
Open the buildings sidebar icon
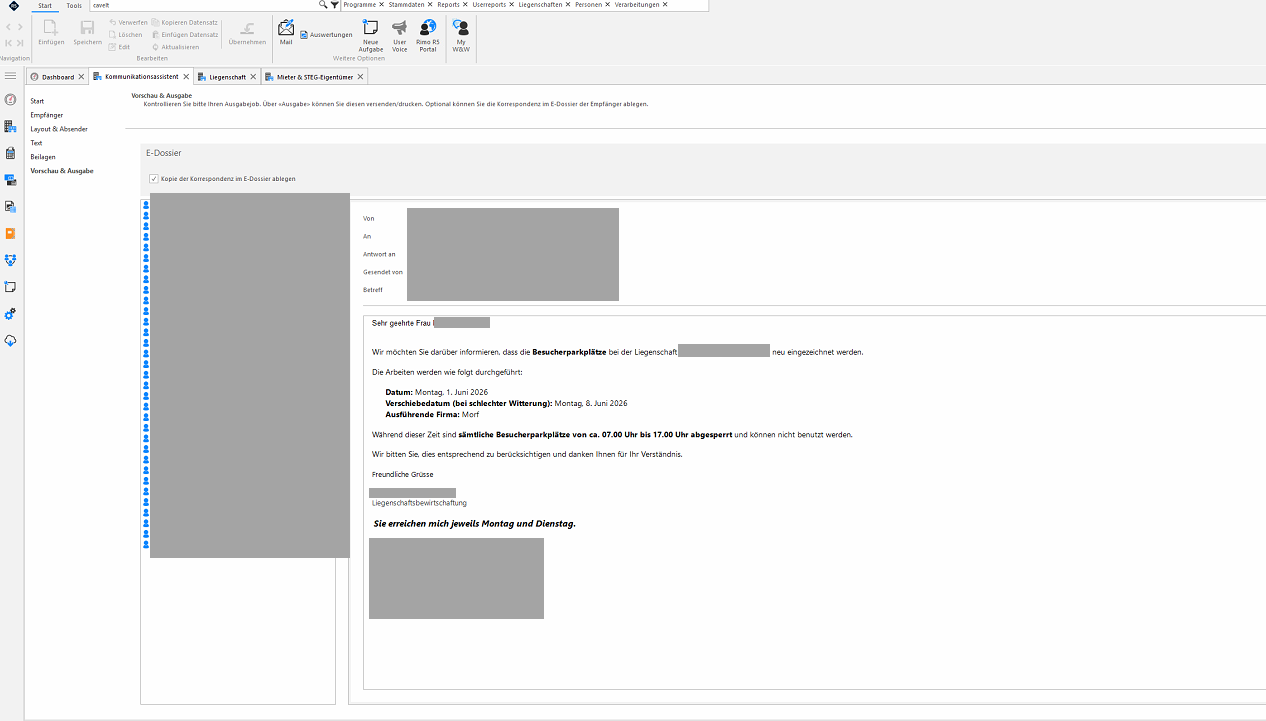click(x=10, y=127)
